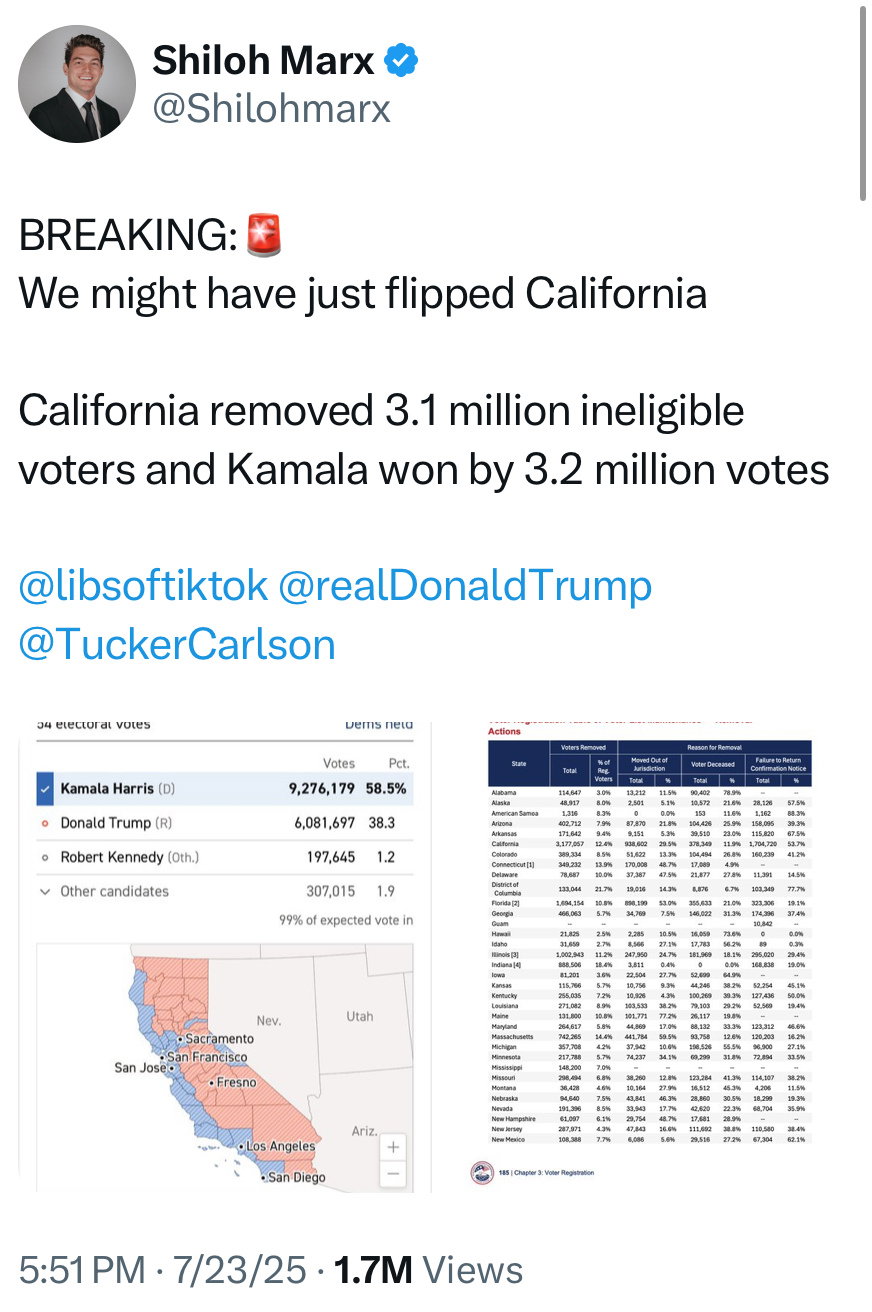Viewport: 872px width, 1312px height.
Task: Zoom out with the map minus button
Action: pyautogui.click(x=394, y=1173)
